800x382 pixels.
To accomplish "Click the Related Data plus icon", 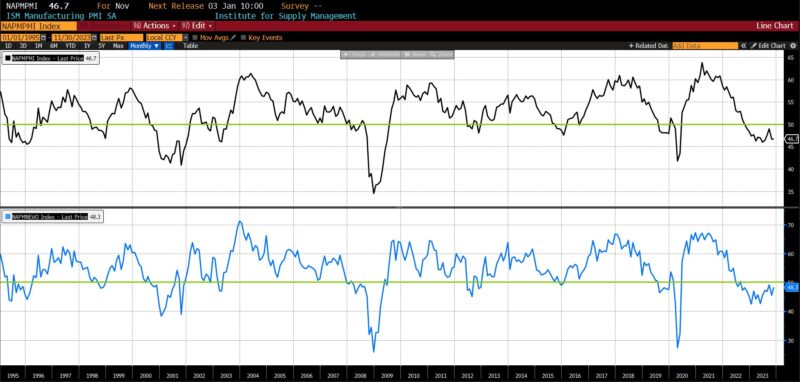I will (x=631, y=45).
